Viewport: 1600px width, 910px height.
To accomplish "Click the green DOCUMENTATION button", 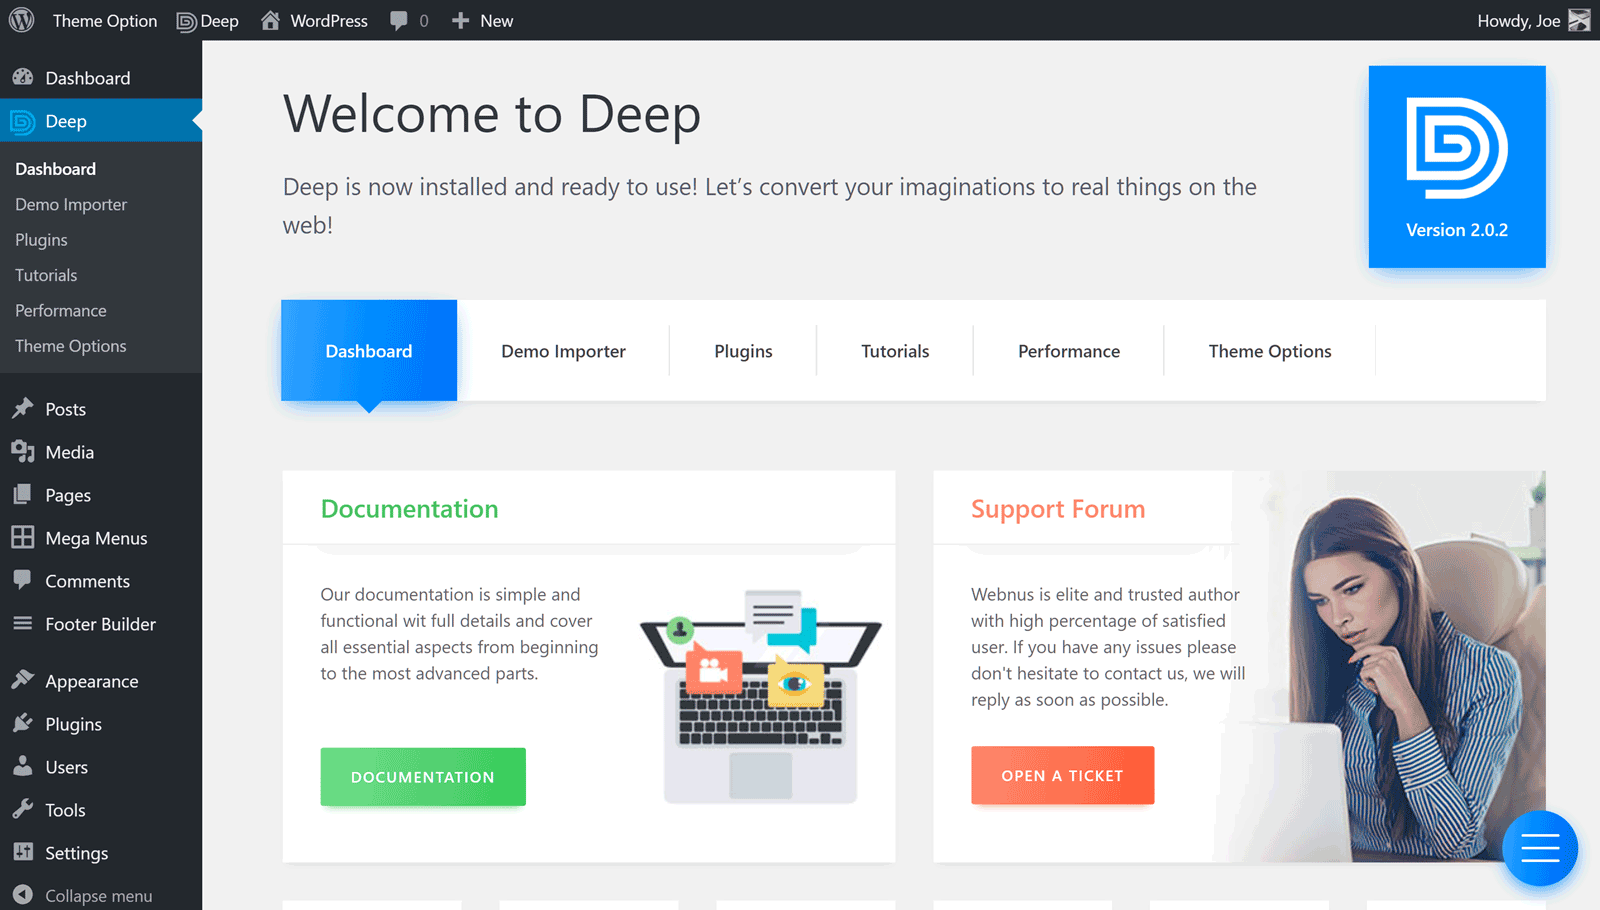I will pos(423,777).
